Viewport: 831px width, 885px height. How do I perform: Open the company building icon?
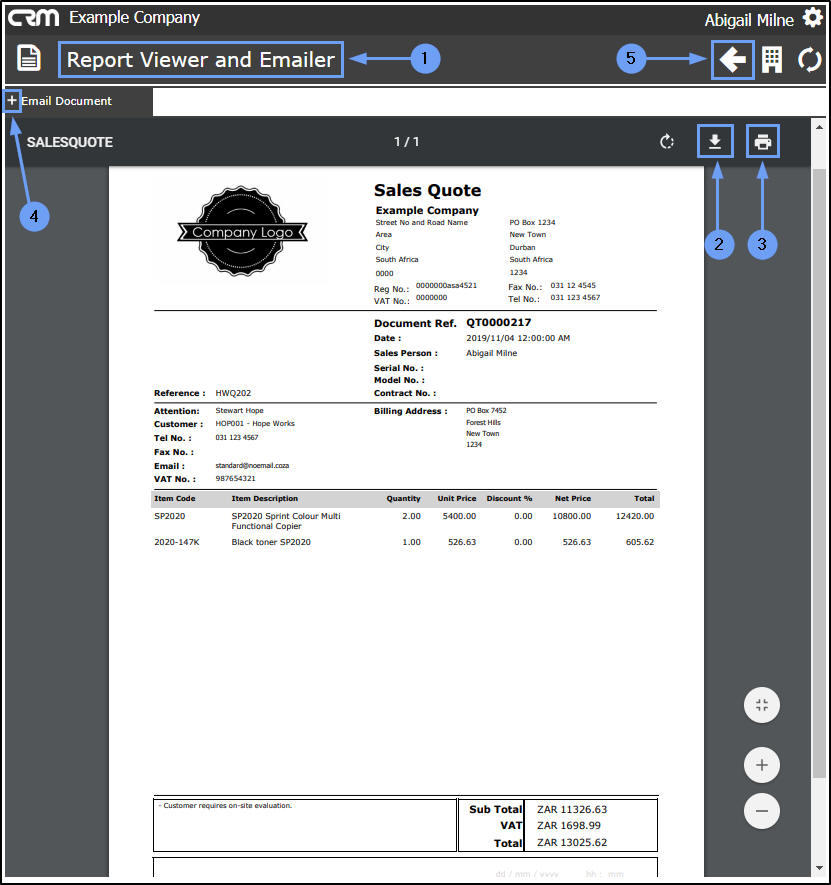[x=772, y=60]
